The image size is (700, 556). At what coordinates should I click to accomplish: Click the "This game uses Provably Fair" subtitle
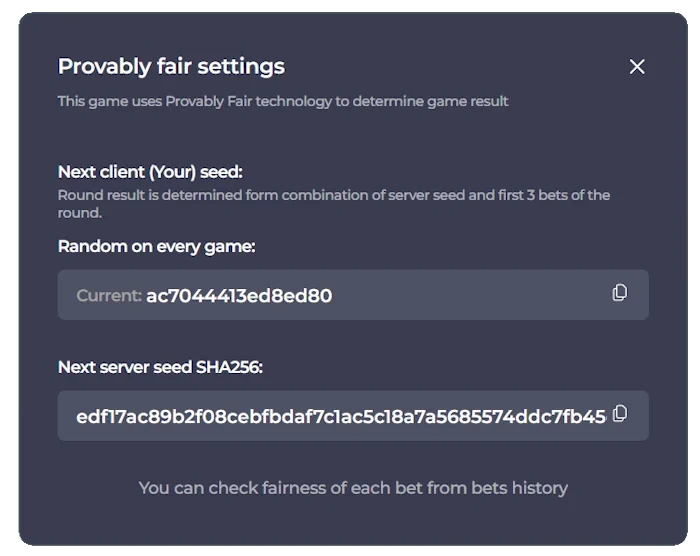click(283, 101)
